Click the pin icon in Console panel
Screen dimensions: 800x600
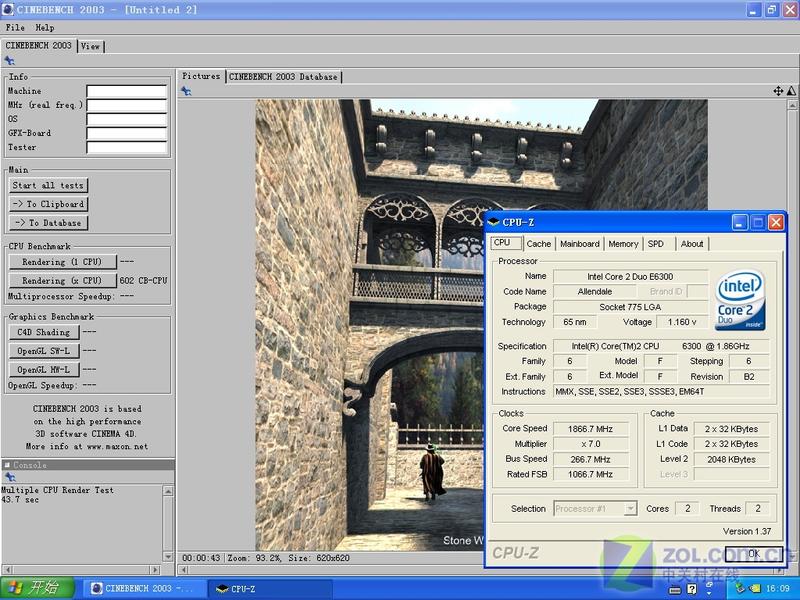pos(10,477)
